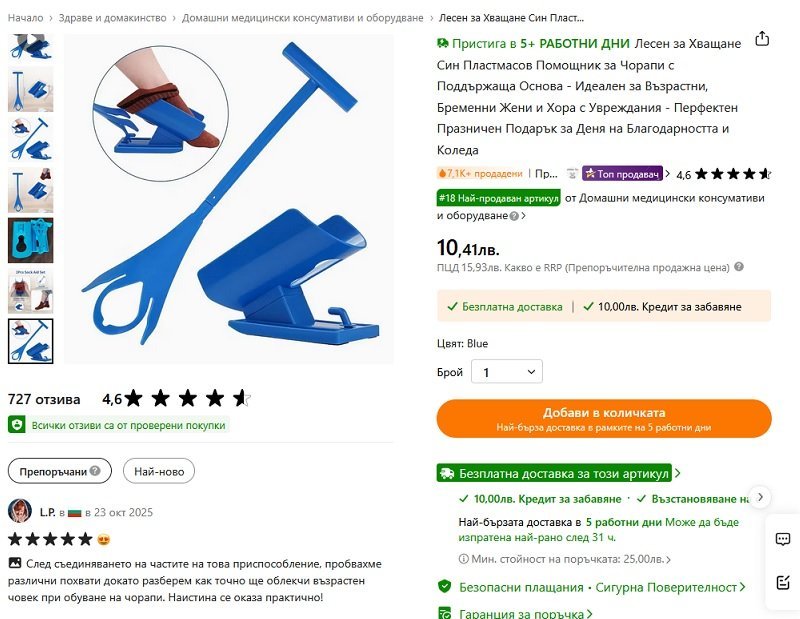Expand the Топ продавач badge chevron
The height and width of the screenshot is (619, 800).
click(x=667, y=174)
